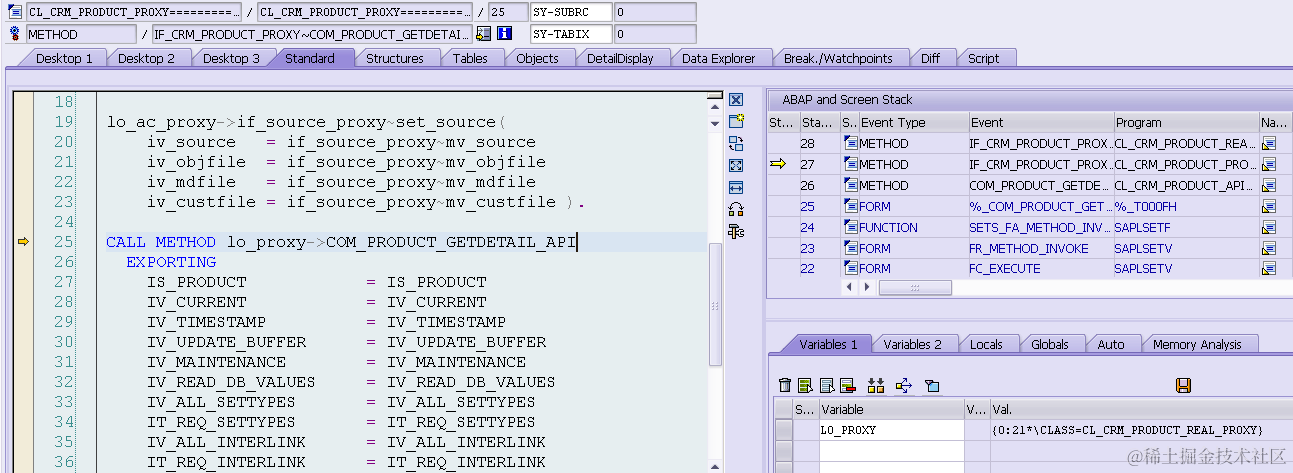This screenshot has width=1293, height=473.
Task: Switch to the Desktop 3 tab
Action: [231, 58]
